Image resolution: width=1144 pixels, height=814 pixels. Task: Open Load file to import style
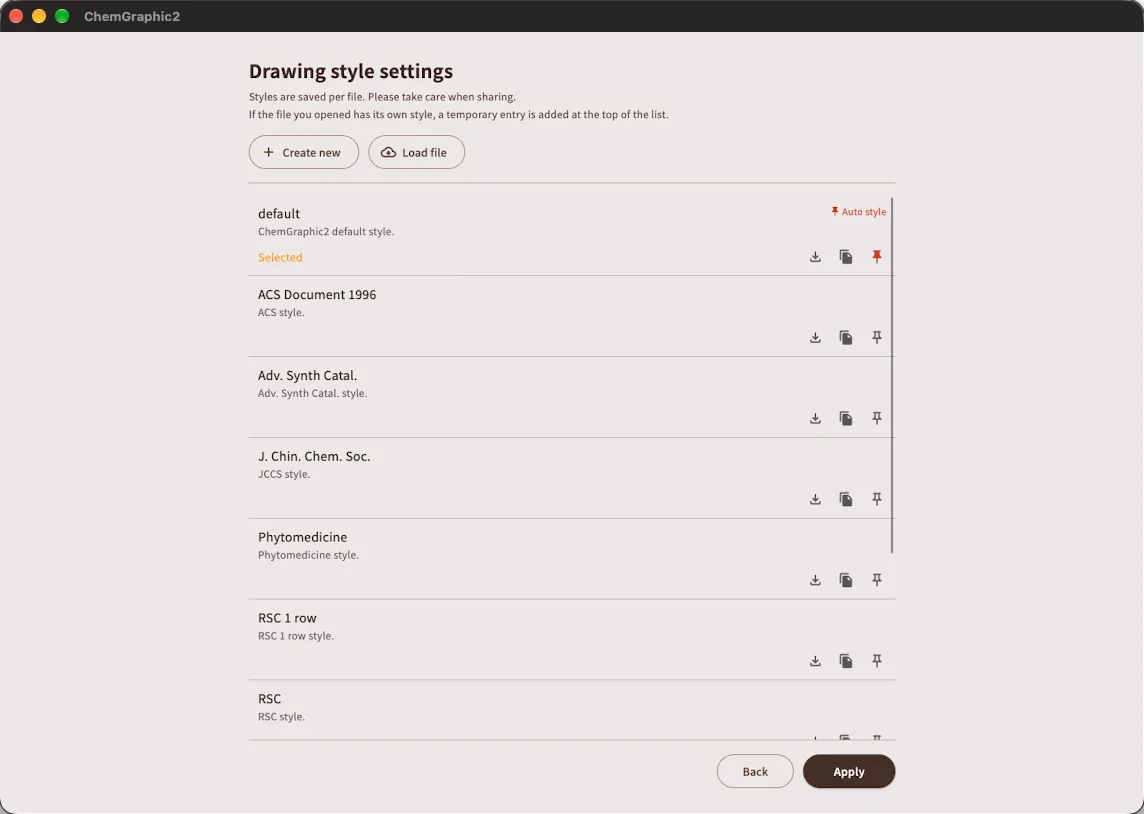pos(417,152)
